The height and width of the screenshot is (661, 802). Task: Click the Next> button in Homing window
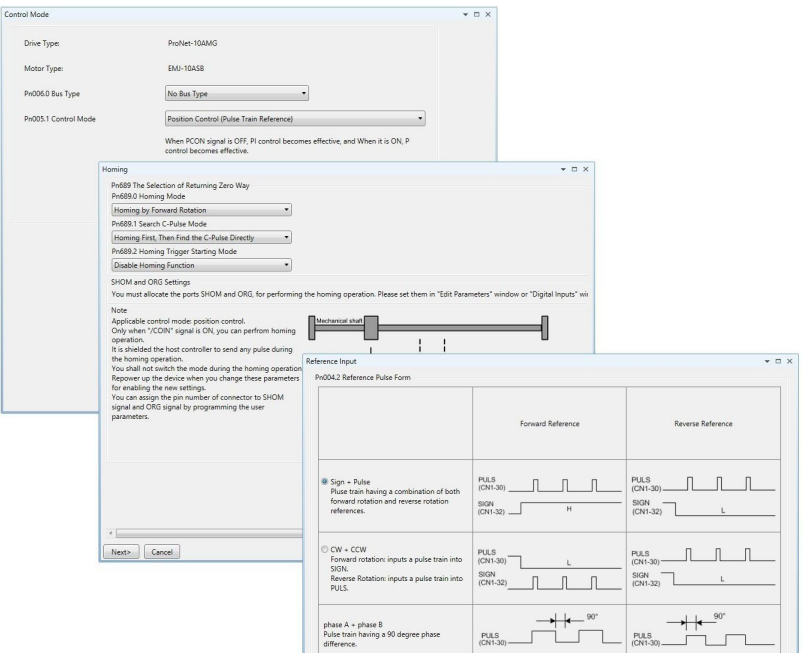click(x=121, y=552)
